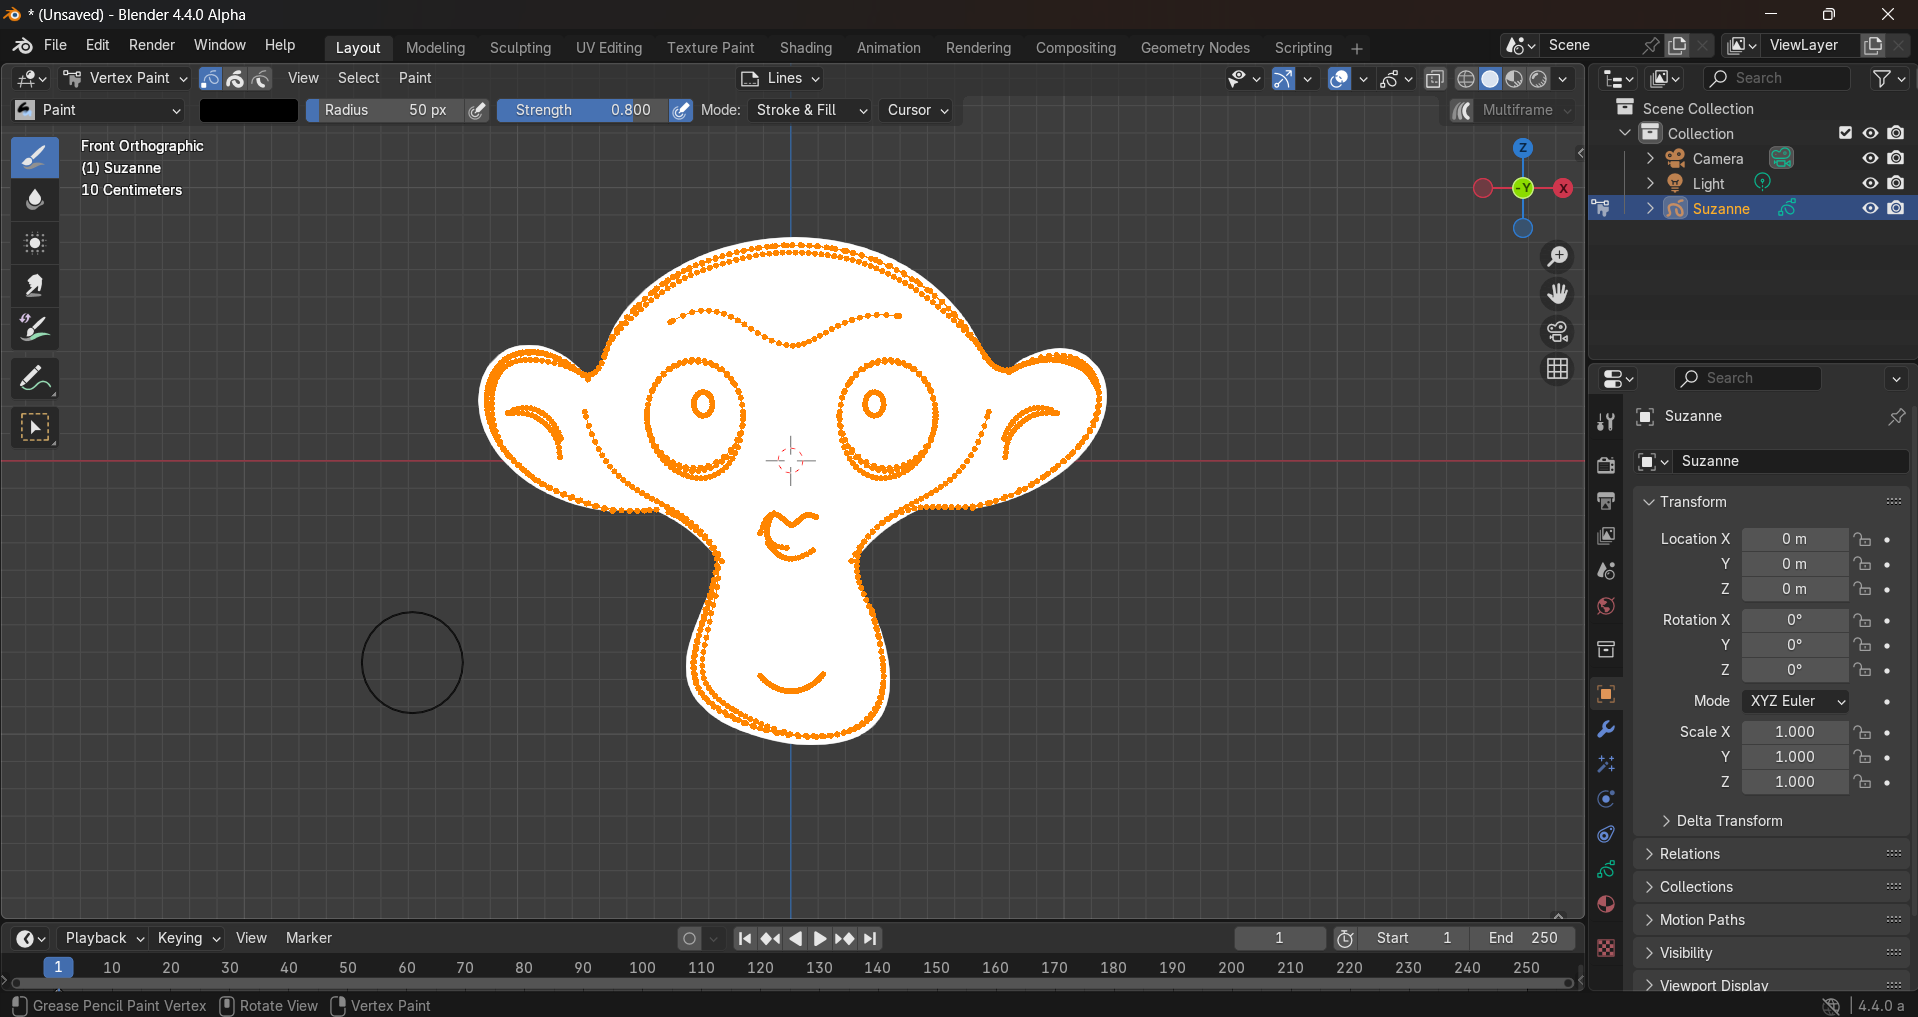Open the Tool properties tab
1918x1017 pixels.
coord(1606,421)
